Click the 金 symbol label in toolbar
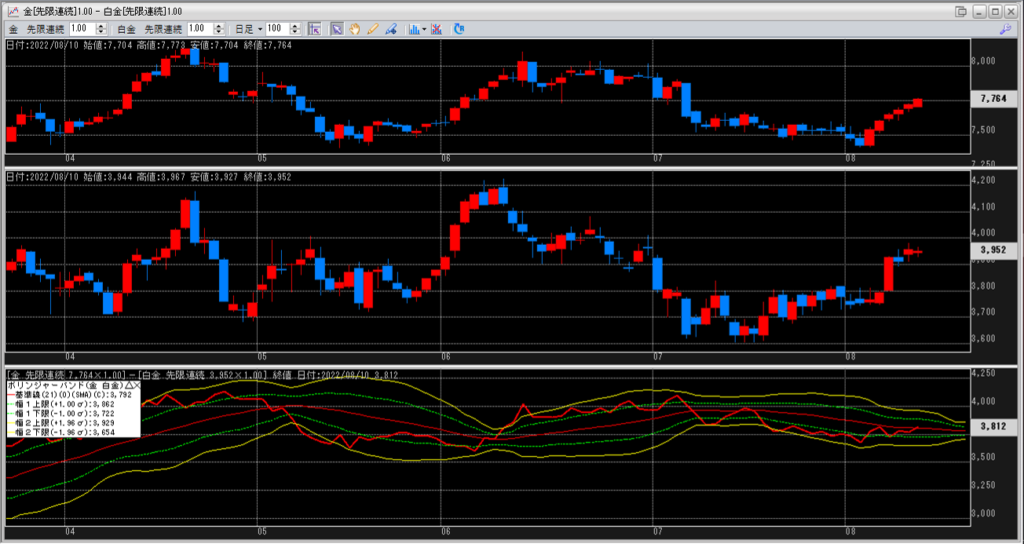The image size is (1024, 544). click(x=12, y=29)
